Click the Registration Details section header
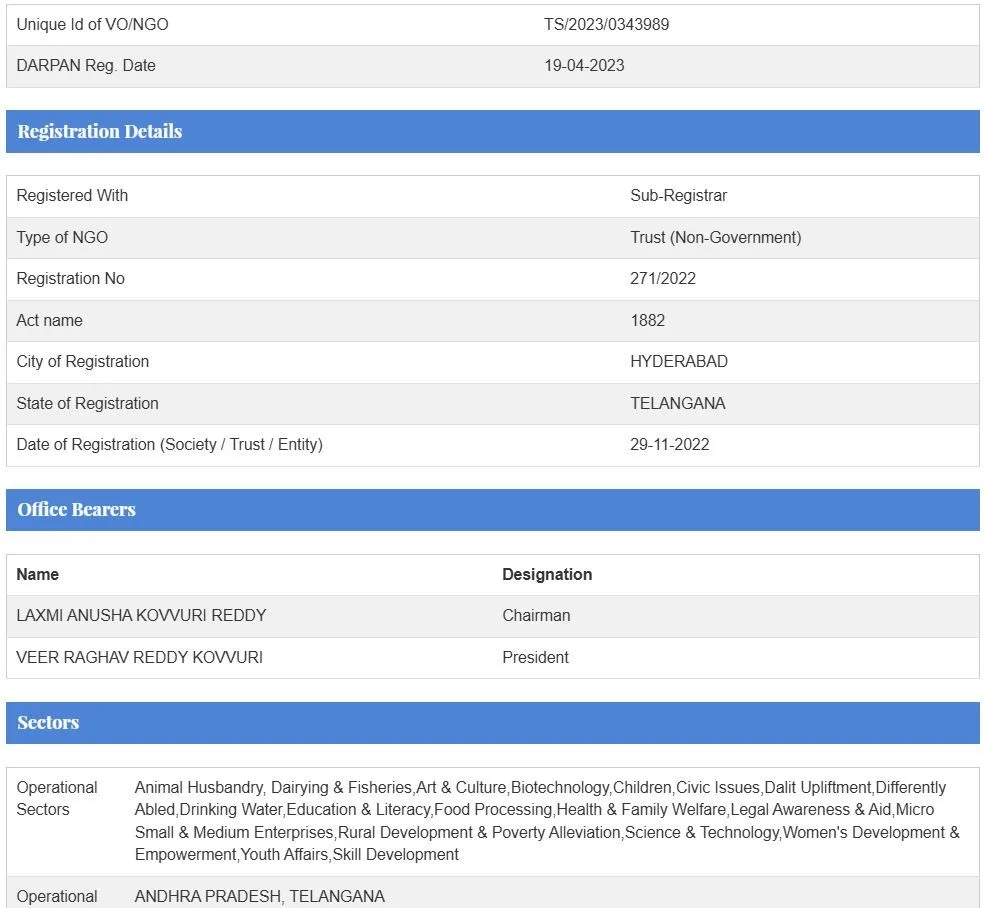Screen dimensions: 984x908 [x=100, y=131]
